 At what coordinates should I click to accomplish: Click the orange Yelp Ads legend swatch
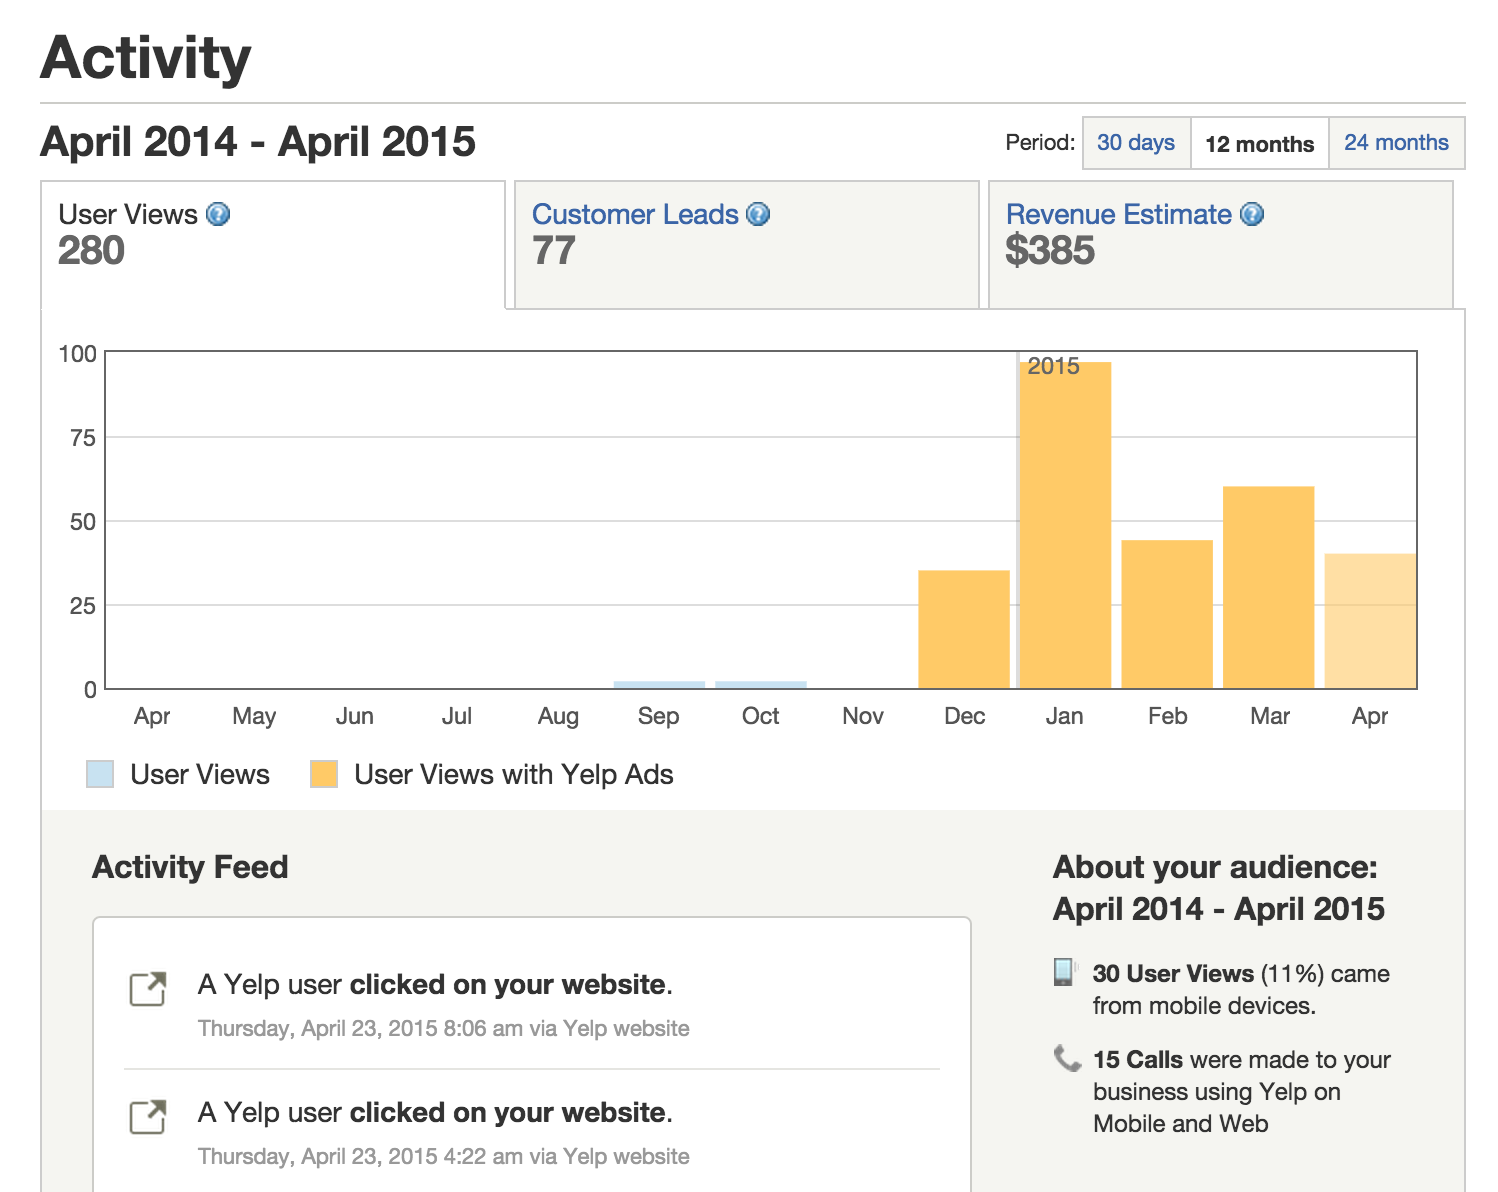(x=324, y=774)
